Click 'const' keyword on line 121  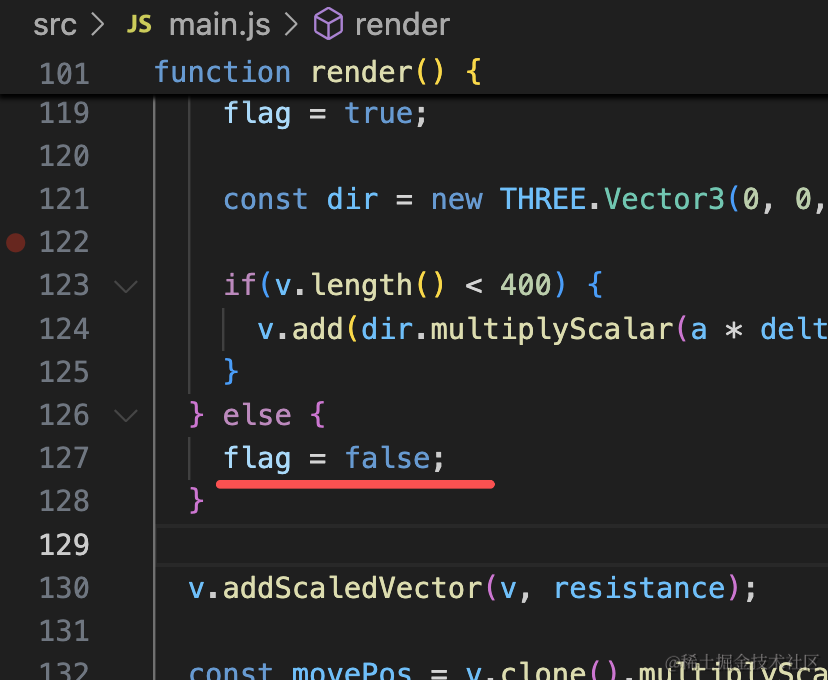[x=266, y=200]
